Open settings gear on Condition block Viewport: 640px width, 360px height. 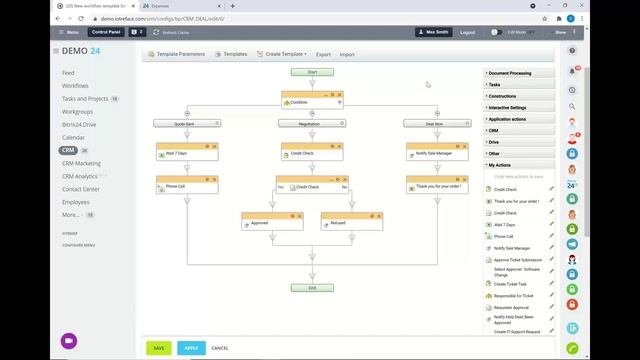pyautogui.click(x=333, y=95)
